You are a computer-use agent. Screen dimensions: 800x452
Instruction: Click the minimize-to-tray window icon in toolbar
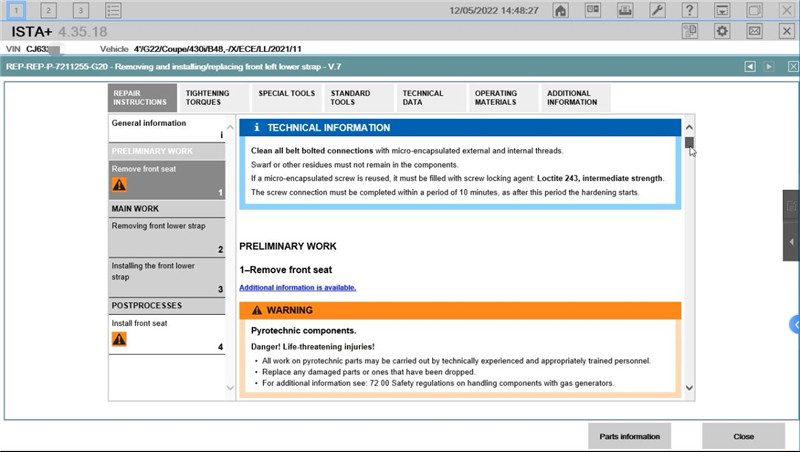tap(721, 10)
